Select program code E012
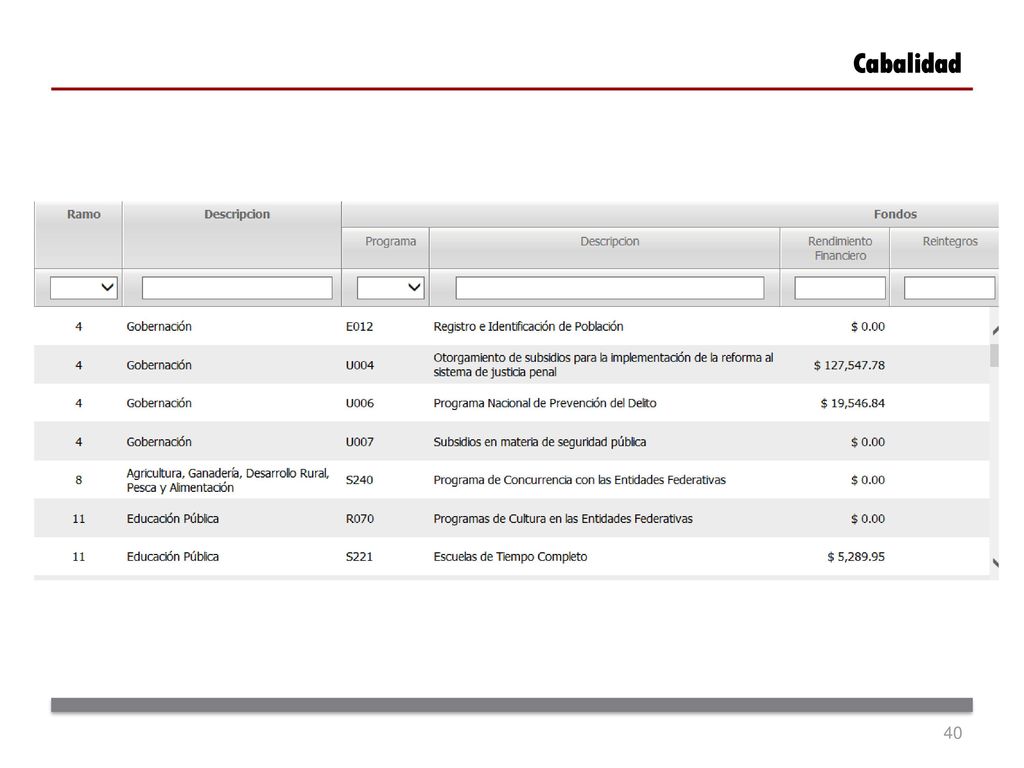The width and height of the screenshot is (1024, 768). coord(359,327)
